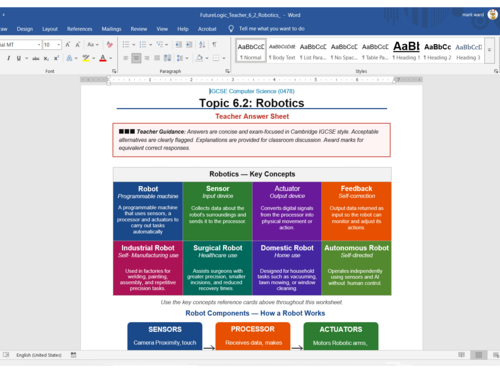The width and height of the screenshot is (500, 375).
Task: Sort the selected text A to Z
Action: pos(202,45)
